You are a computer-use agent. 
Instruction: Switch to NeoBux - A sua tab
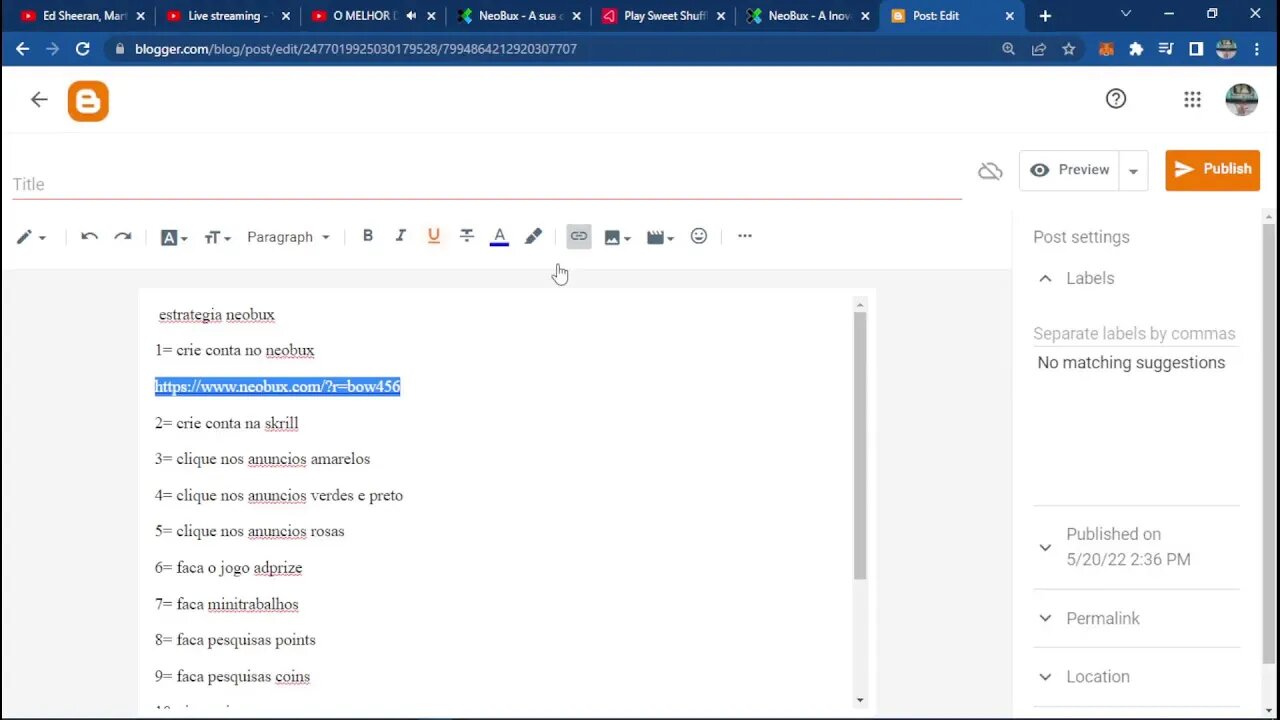(x=519, y=16)
